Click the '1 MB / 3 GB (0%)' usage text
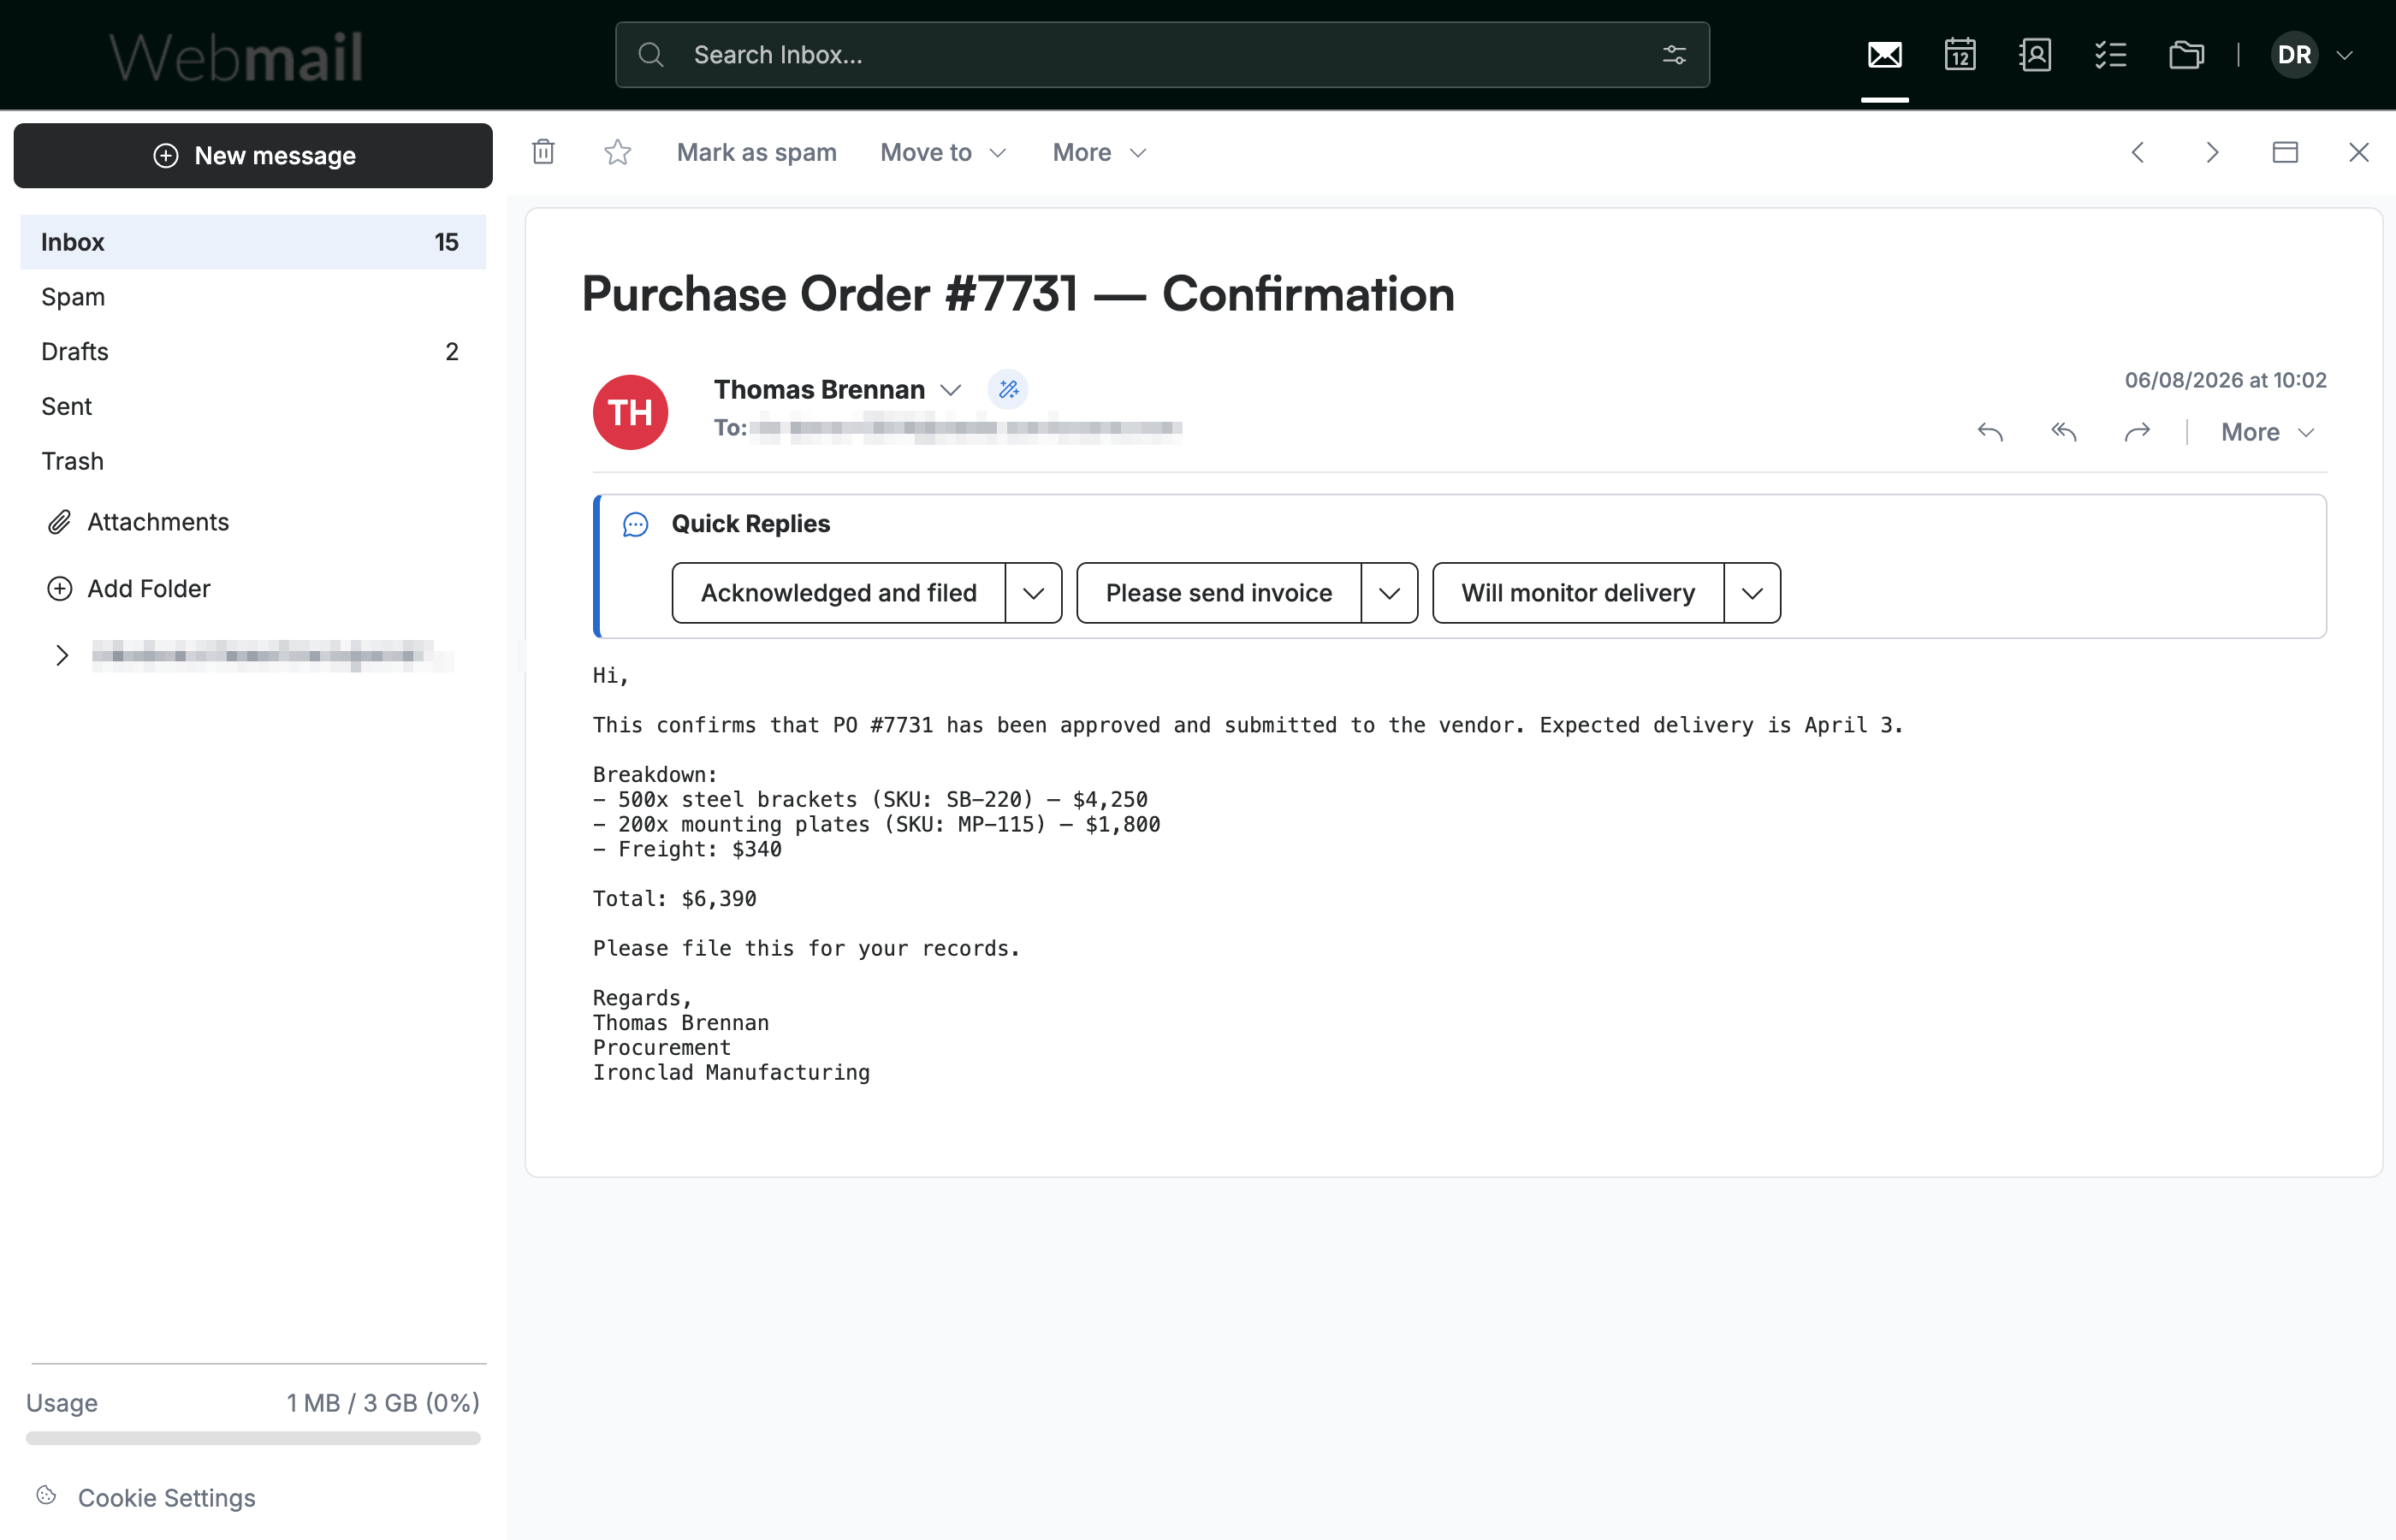The width and height of the screenshot is (2396, 1540). pyautogui.click(x=383, y=1403)
